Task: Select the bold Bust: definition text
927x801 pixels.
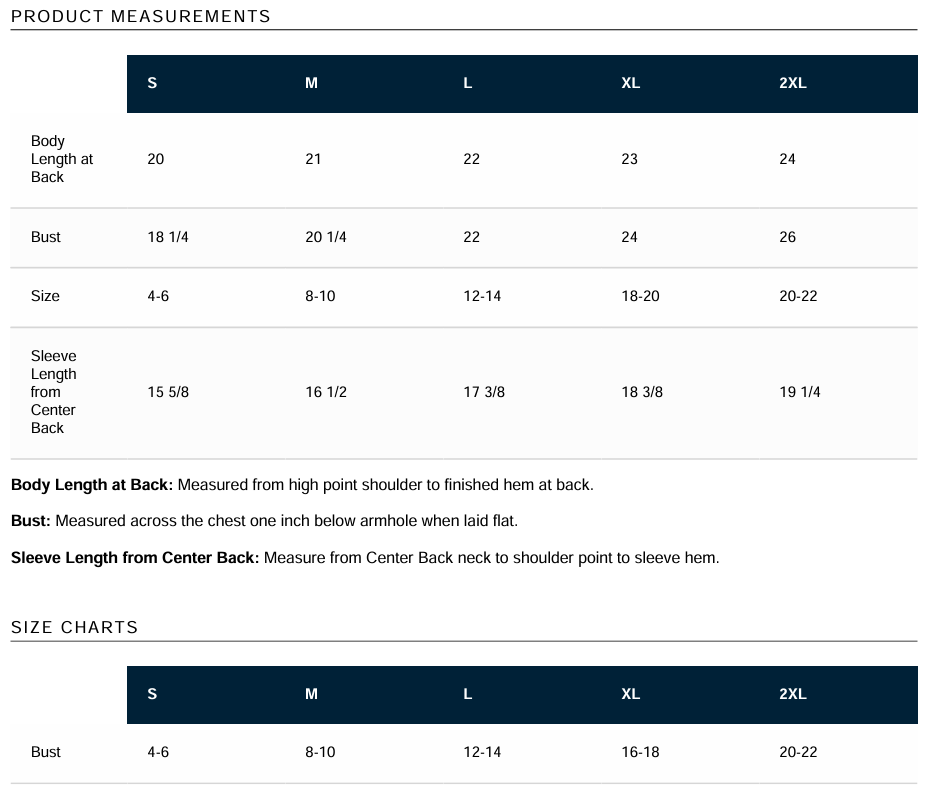Action: point(31,521)
